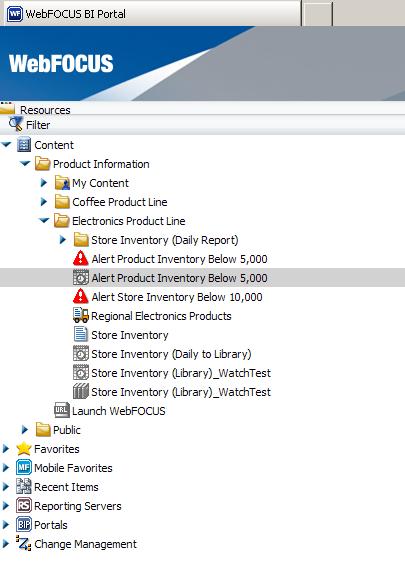Image resolution: width=405 pixels, height=563 pixels.
Task: Click the Portals BIP icon
Action: coord(24,525)
